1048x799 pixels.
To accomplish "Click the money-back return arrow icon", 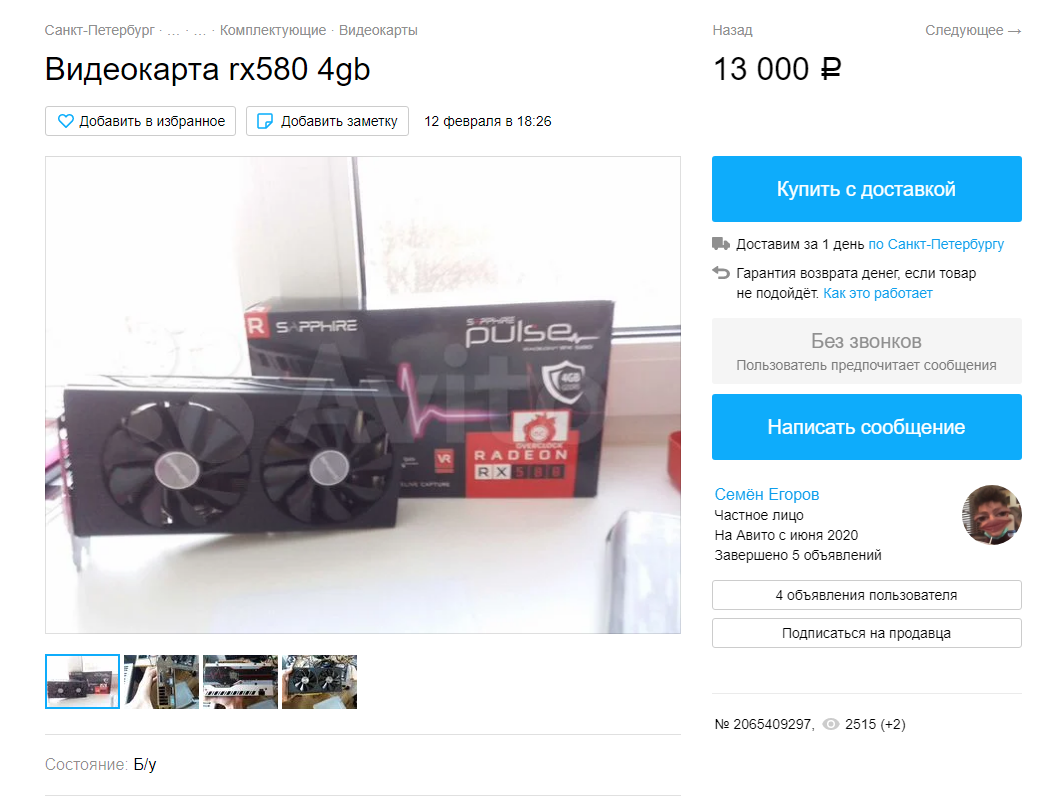I will pyautogui.click(x=720, y=272).
